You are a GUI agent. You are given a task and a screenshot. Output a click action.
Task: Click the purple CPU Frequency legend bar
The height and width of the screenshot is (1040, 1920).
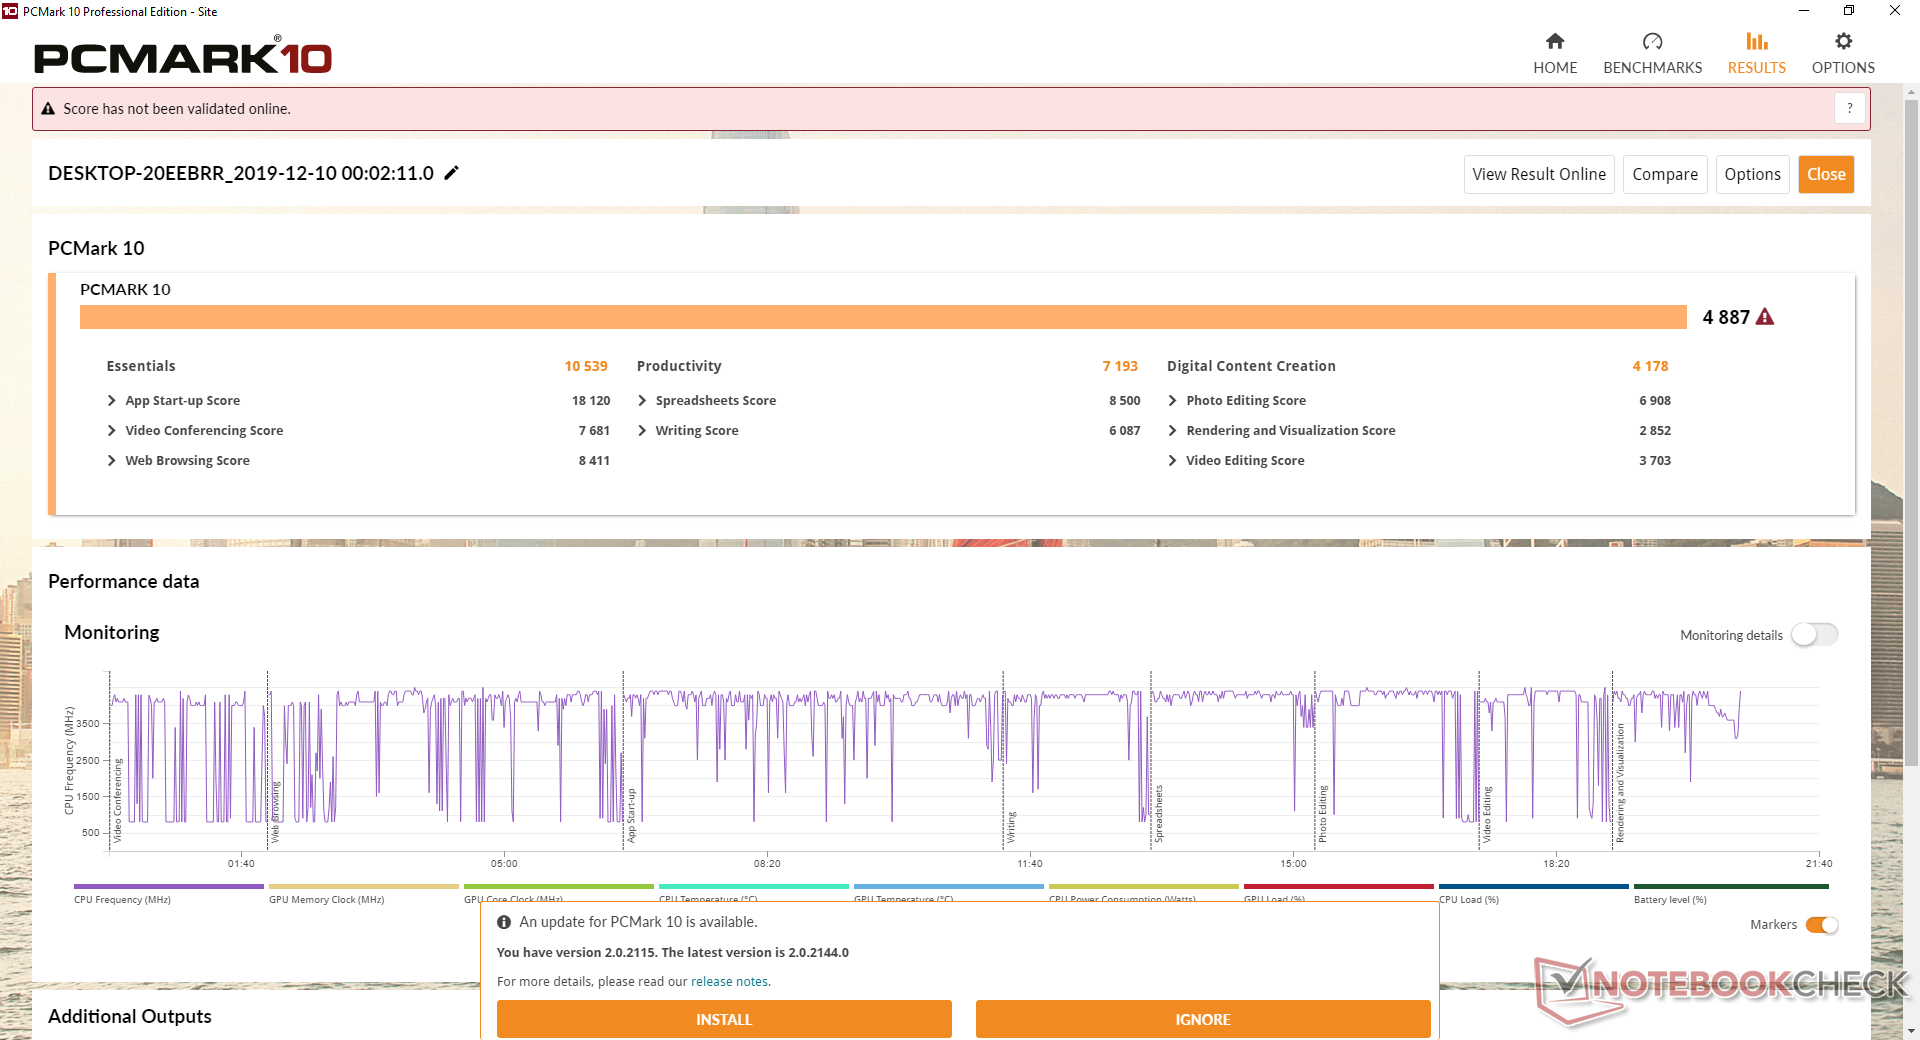(169, 886)
